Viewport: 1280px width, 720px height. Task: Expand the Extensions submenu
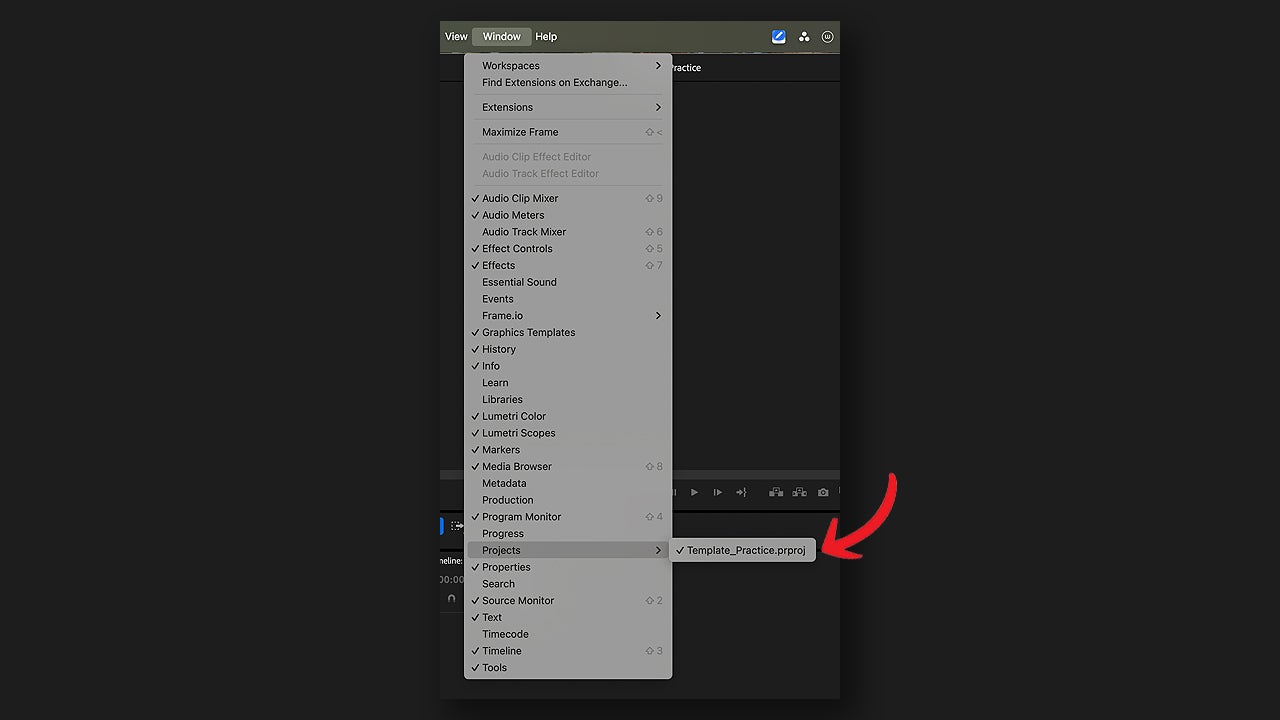click(568, 107)
